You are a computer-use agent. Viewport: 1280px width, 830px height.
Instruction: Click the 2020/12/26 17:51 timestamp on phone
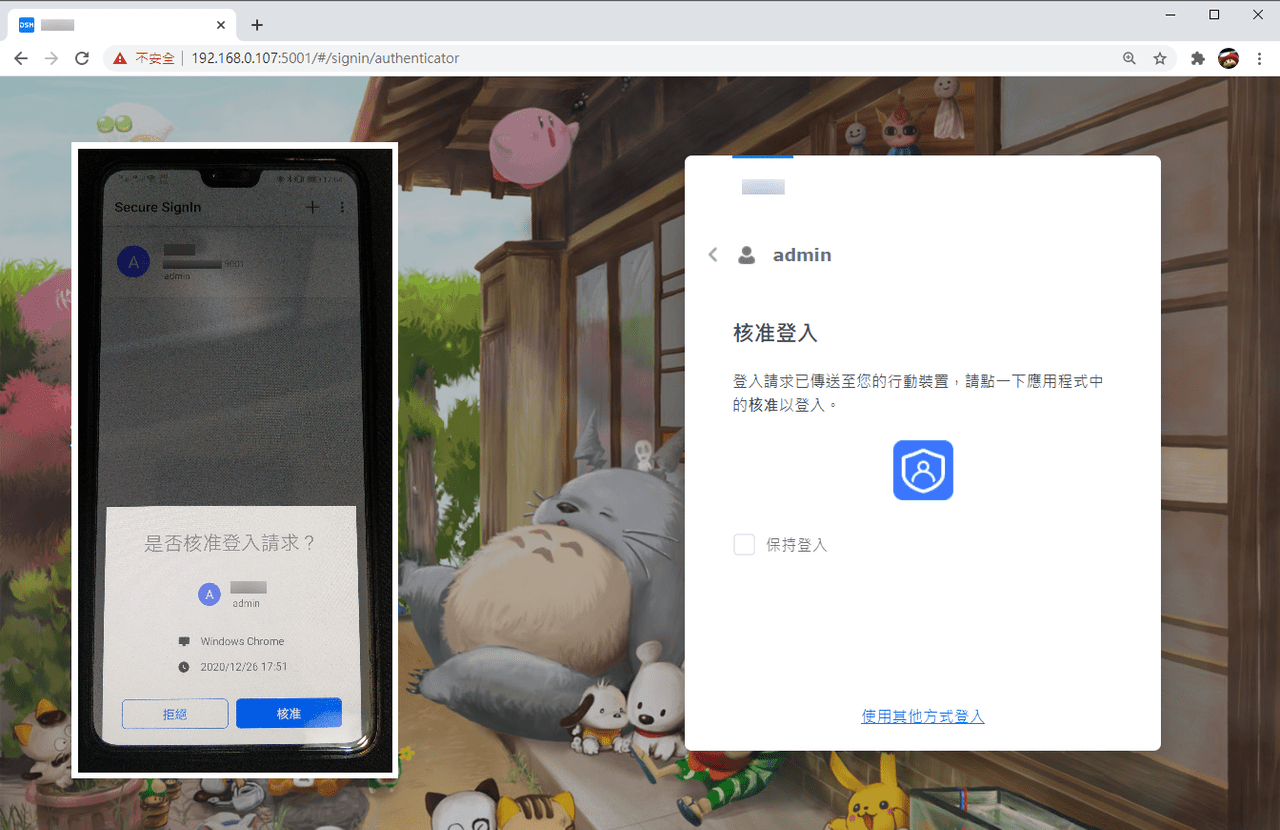pos(244,667)
